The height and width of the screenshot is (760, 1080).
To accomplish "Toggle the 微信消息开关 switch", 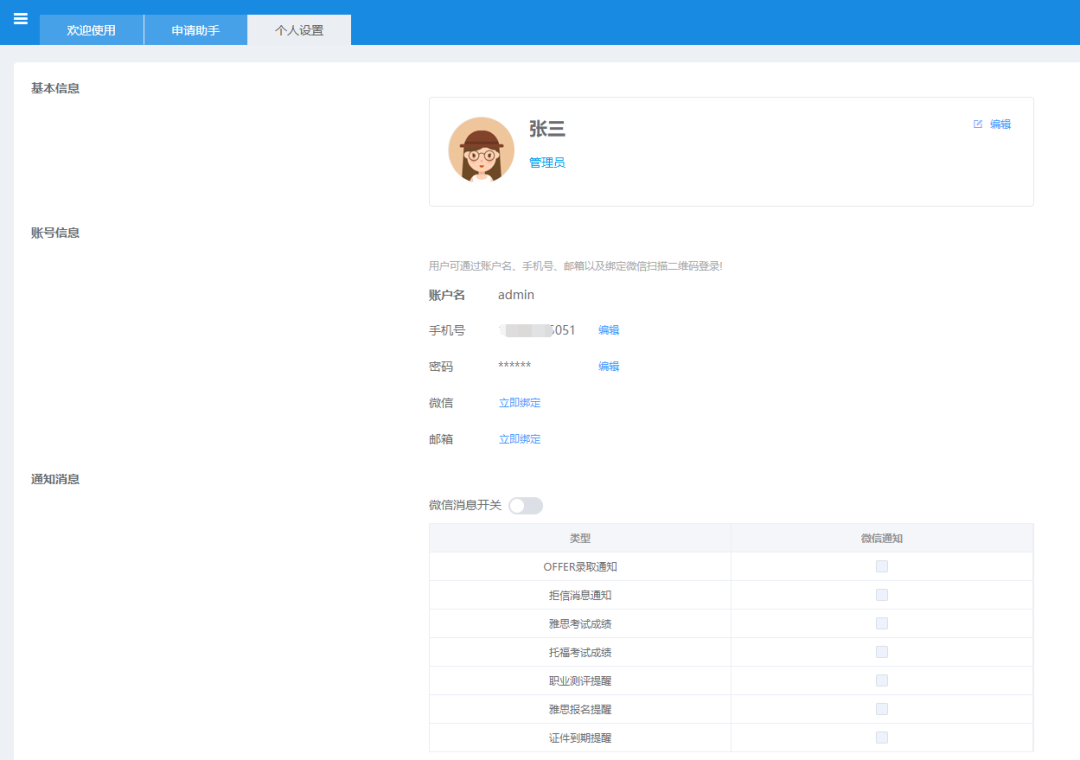I will click(525, 505).
